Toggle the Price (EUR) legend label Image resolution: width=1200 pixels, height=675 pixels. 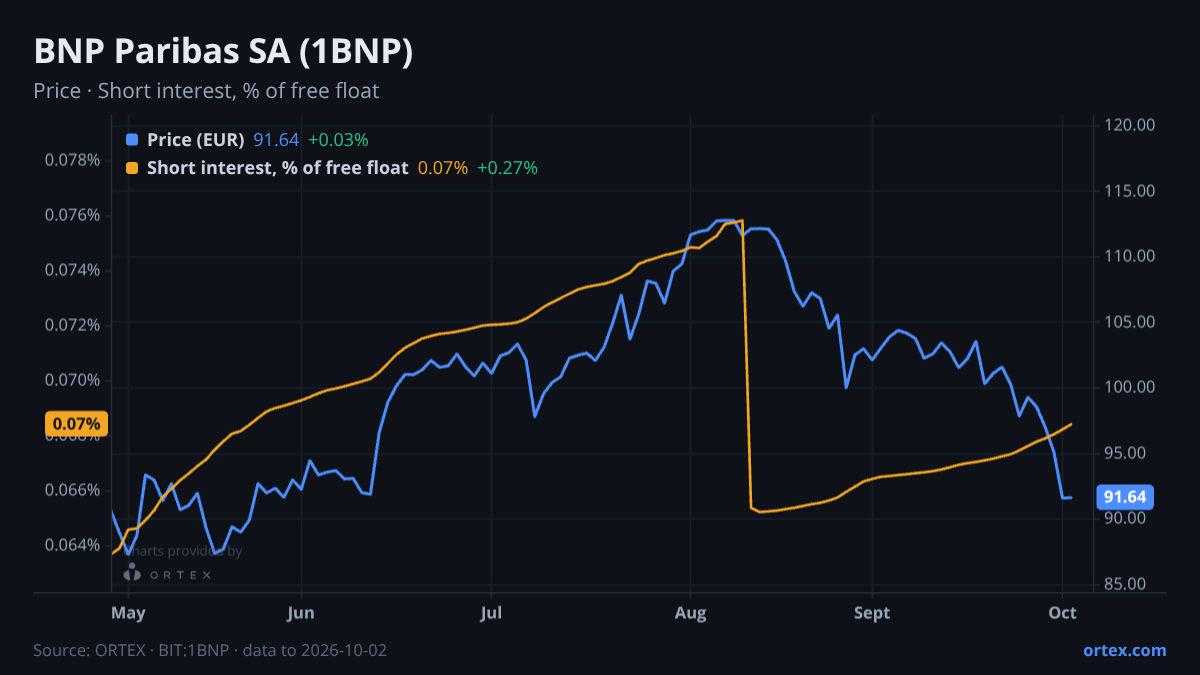point(195,140)
